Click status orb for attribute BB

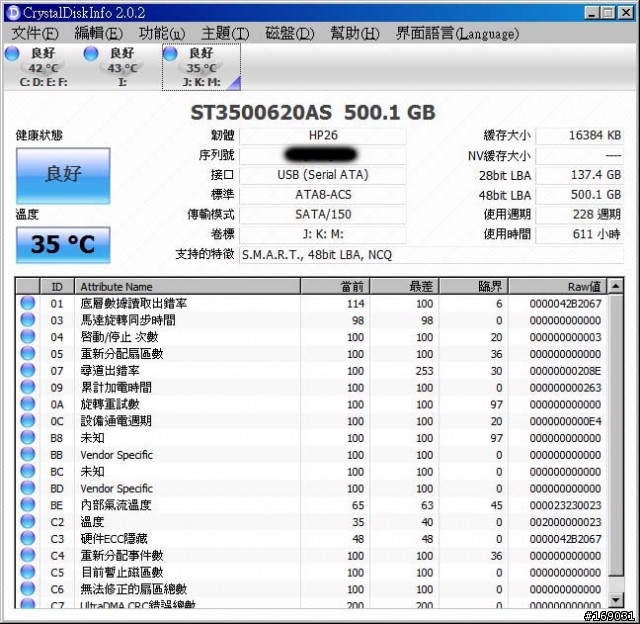coord(28,454)
